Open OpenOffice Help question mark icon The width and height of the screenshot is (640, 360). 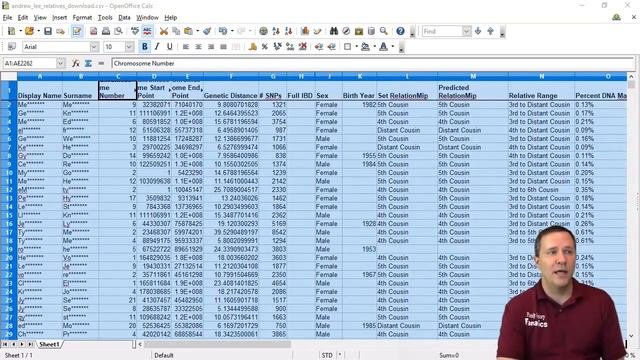pyautogui.click(x=400, y=31)
